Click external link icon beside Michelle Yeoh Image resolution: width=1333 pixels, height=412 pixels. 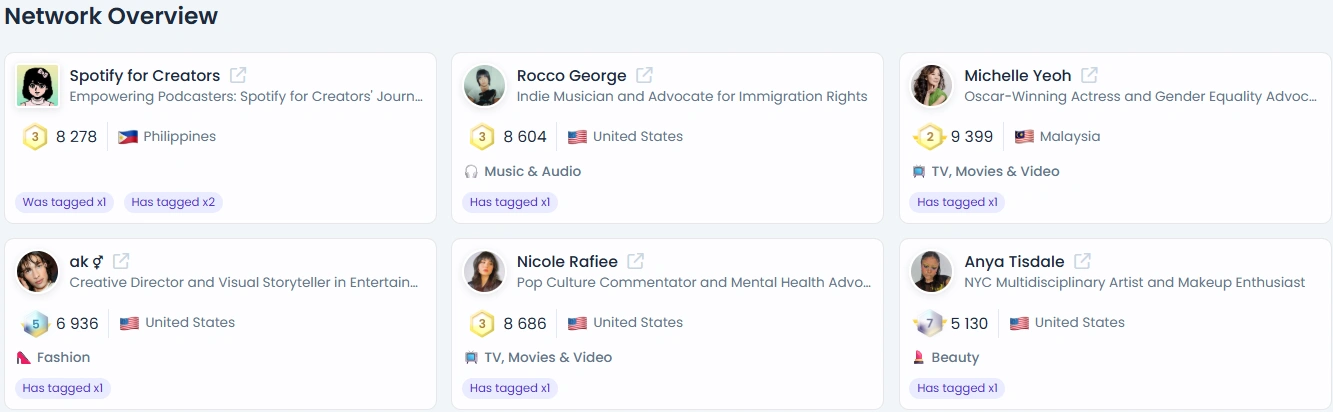(x=1089, y=75)
